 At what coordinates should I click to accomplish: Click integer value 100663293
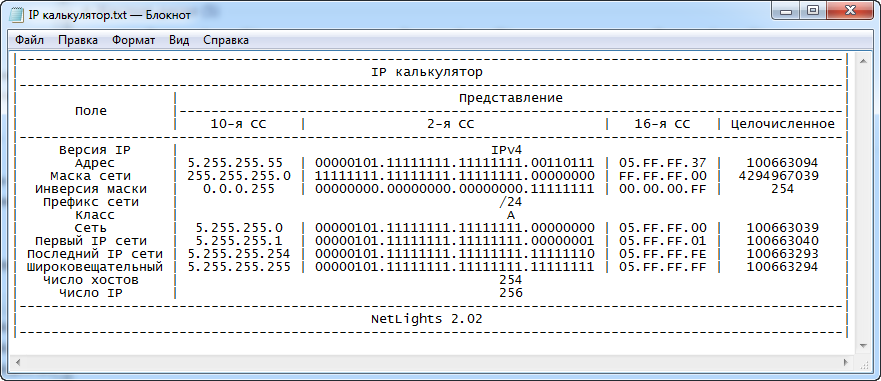point(782,253)
